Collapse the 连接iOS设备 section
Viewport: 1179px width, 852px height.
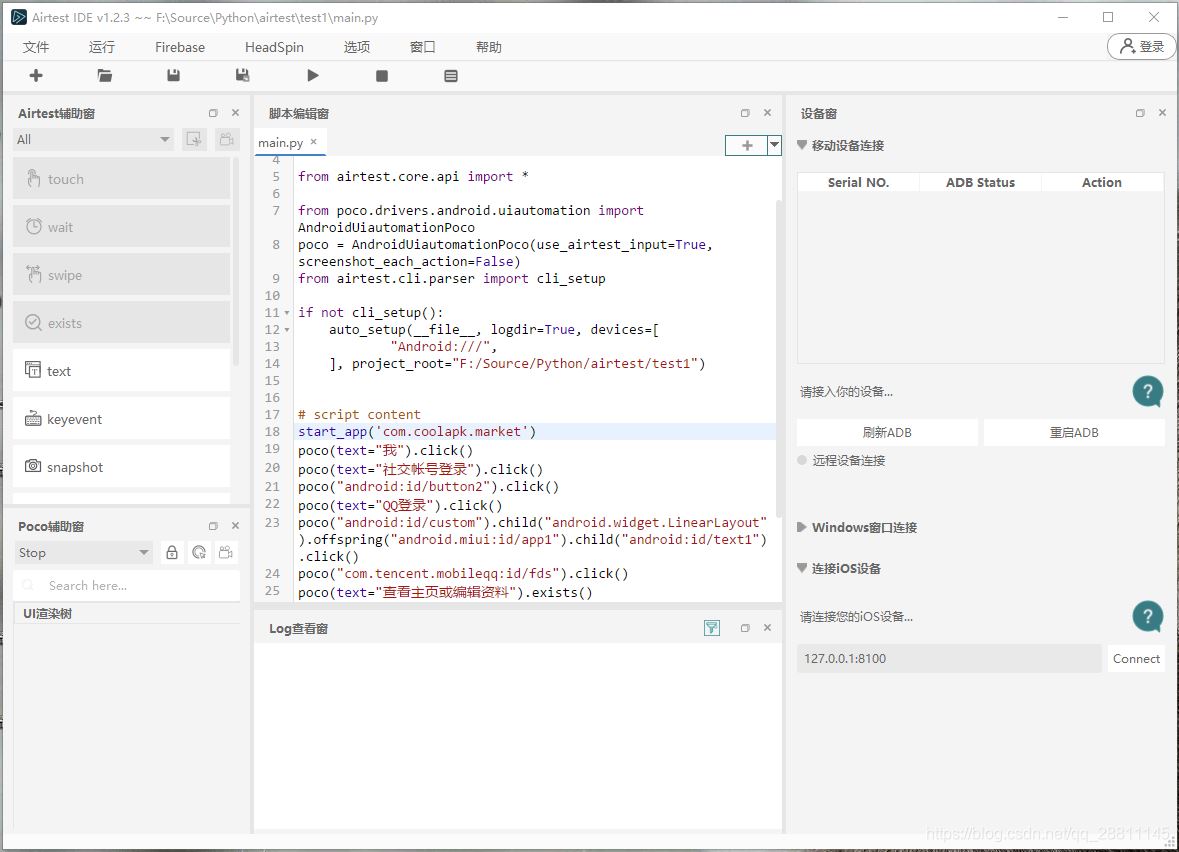[x=802, y=568]
